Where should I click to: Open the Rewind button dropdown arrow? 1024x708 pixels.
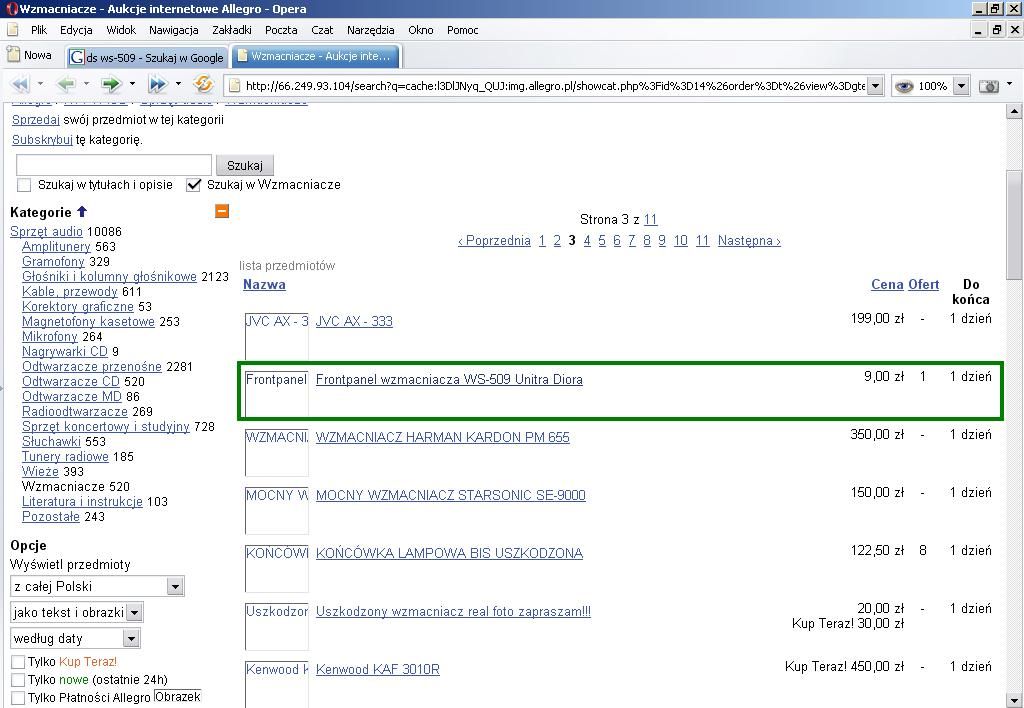tap(40, 84)
